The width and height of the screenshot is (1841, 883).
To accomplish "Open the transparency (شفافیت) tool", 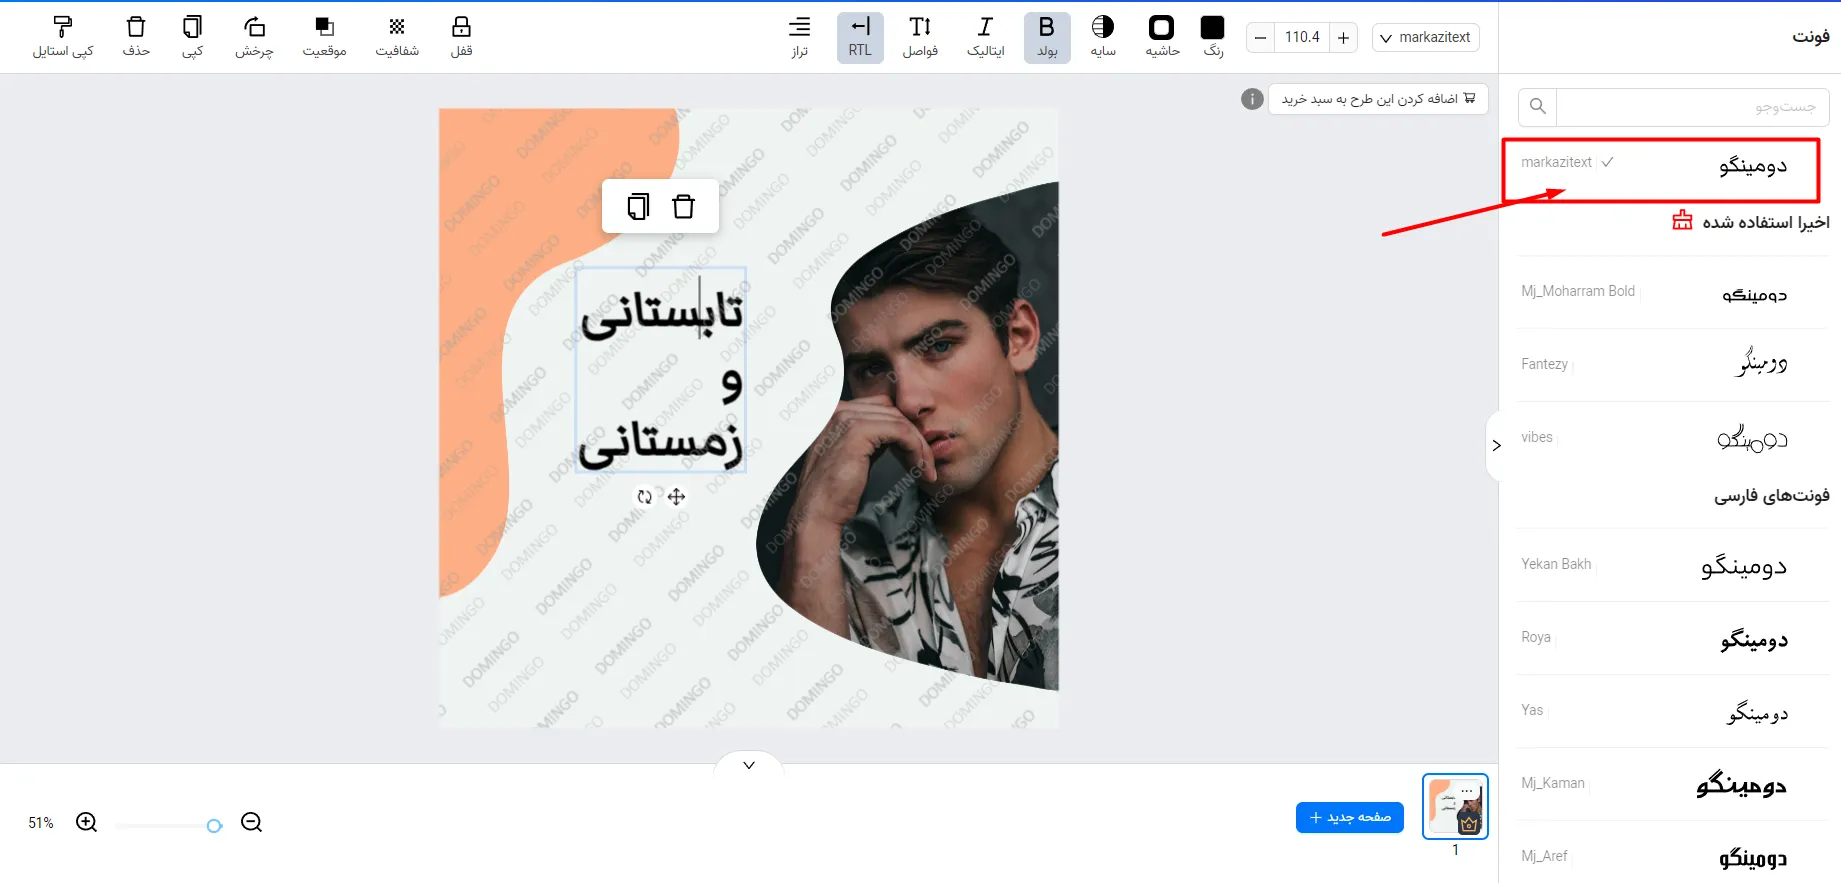I will [397, 37].
